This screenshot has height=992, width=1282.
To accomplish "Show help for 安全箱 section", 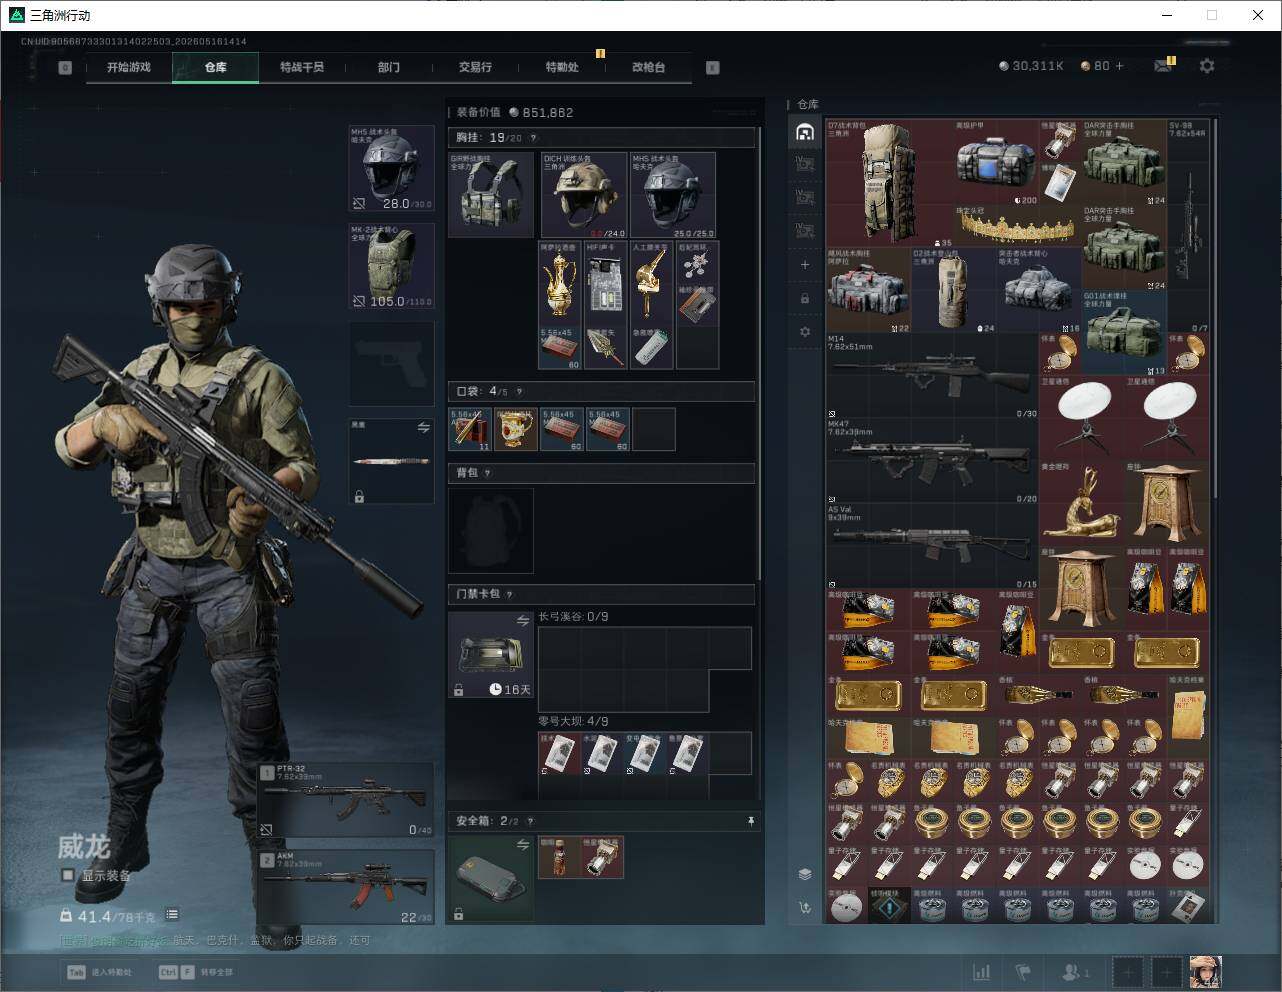I will (531, 821).
